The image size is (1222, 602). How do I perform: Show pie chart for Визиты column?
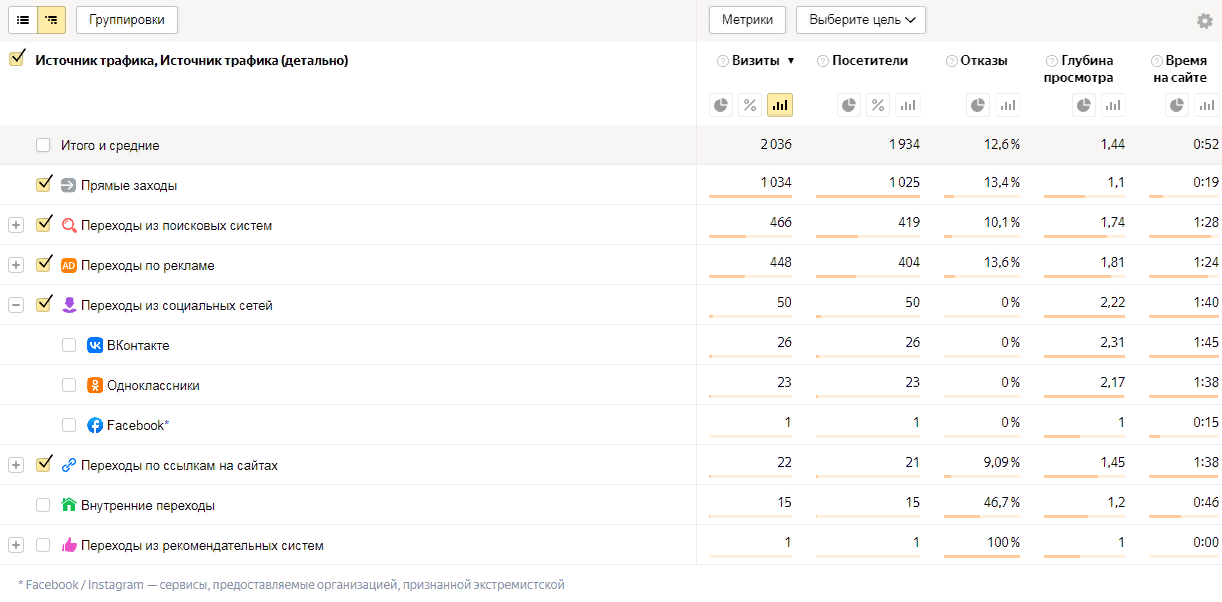click(x=720, y=105)
